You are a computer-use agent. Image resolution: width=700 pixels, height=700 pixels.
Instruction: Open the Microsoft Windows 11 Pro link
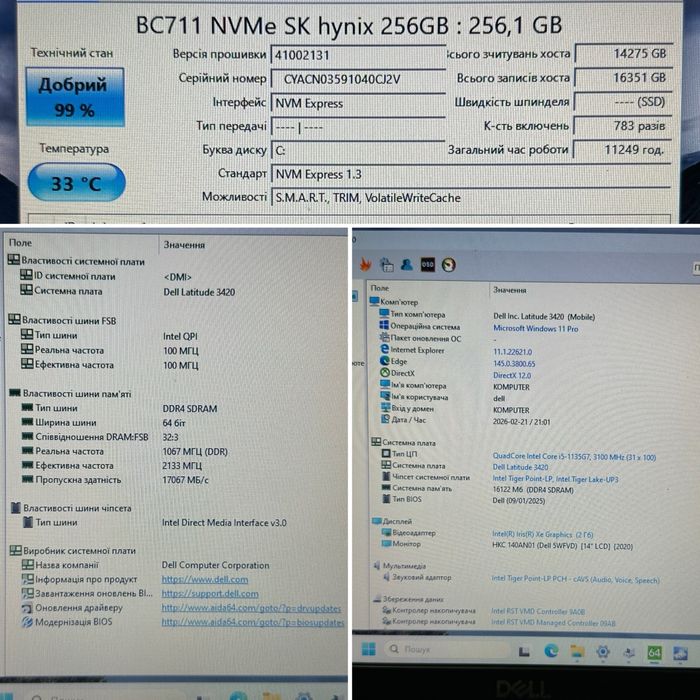(535, 329)
